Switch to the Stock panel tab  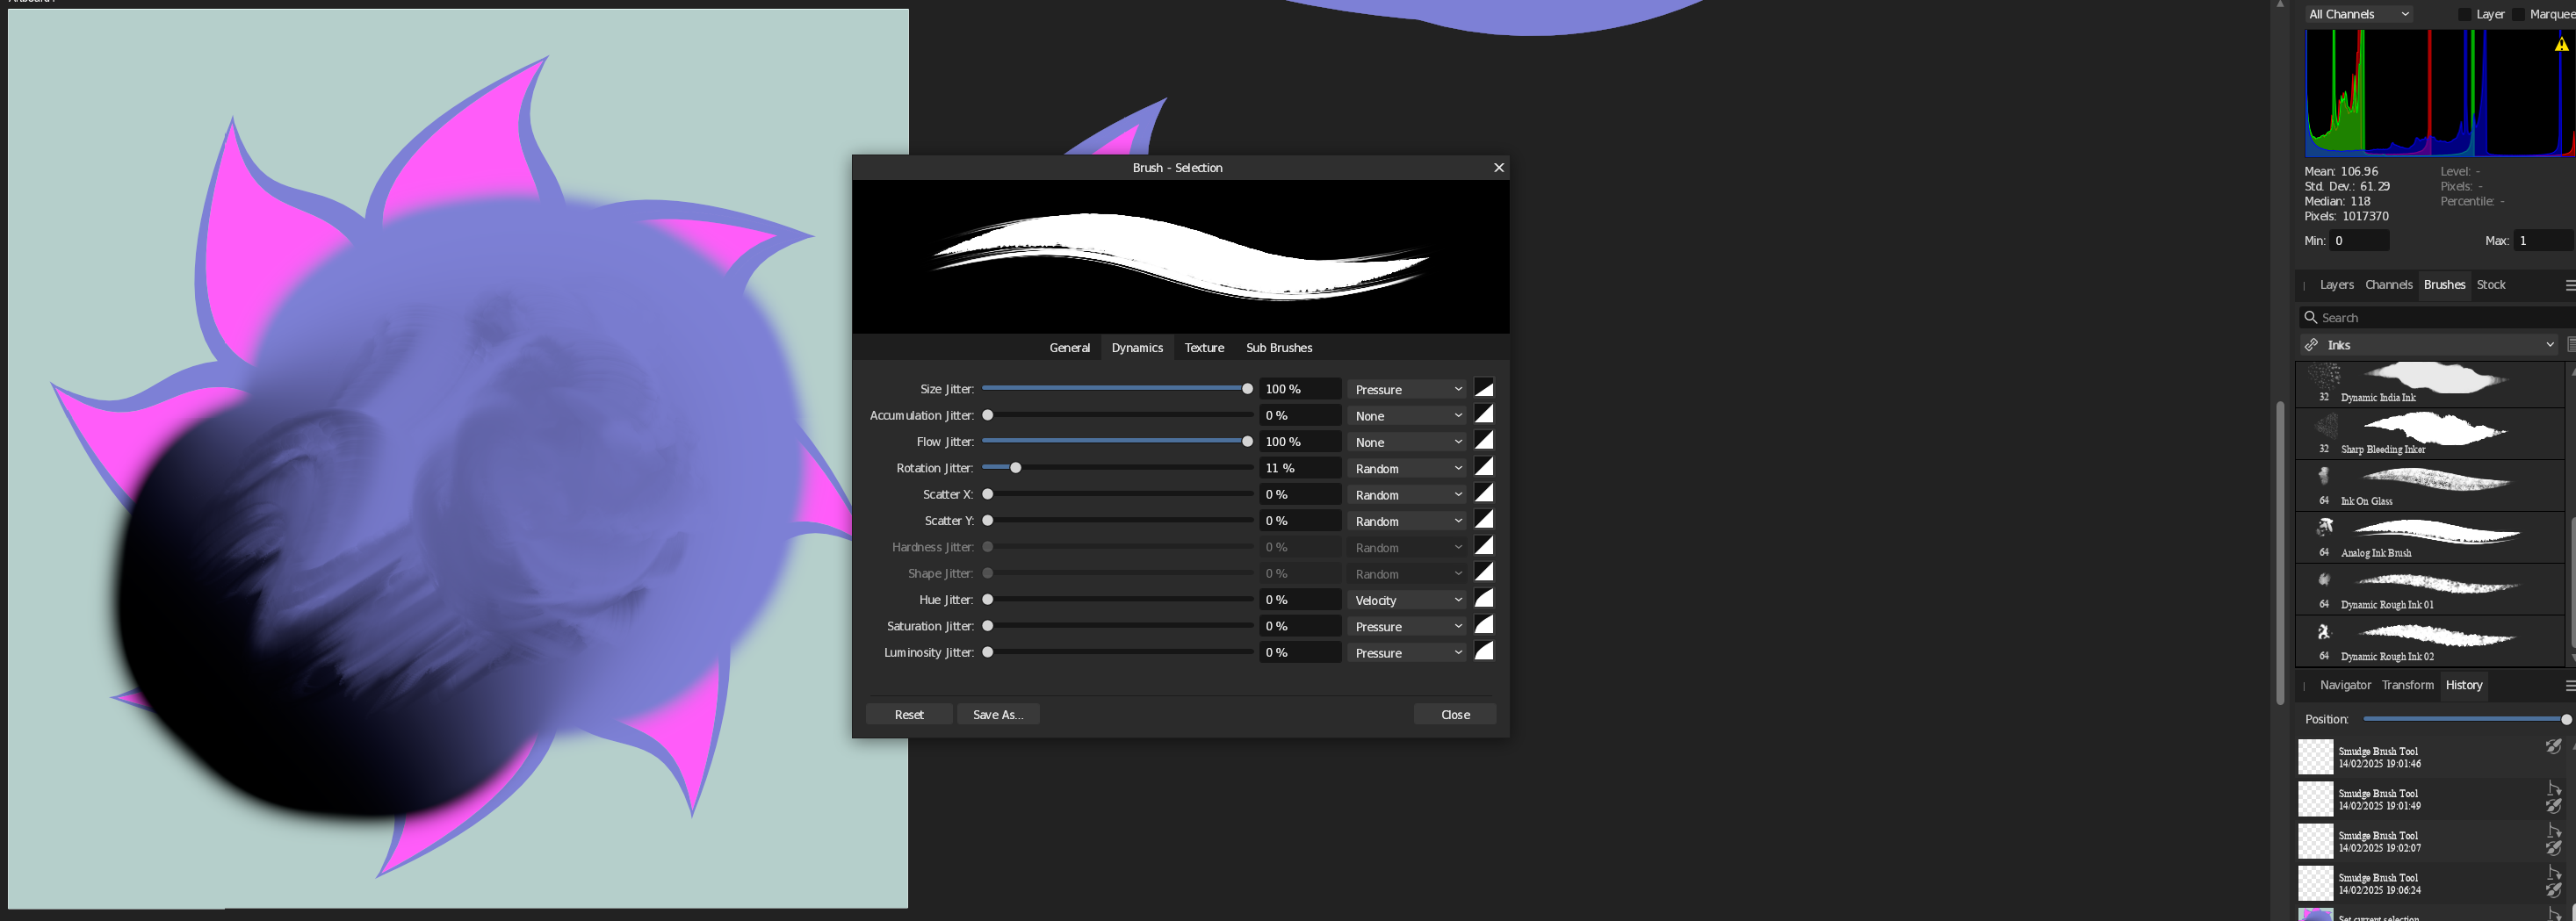[2490, 285]
